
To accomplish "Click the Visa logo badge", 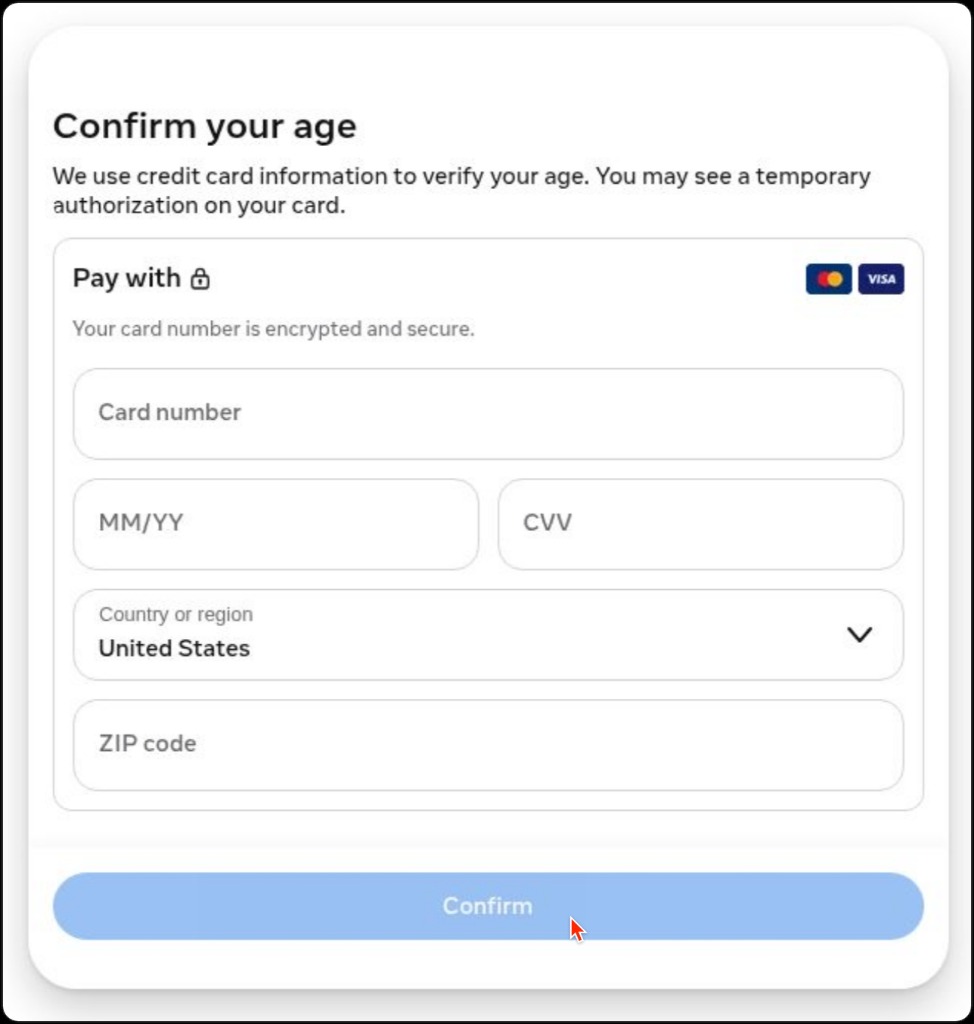I will coord(881,279).
